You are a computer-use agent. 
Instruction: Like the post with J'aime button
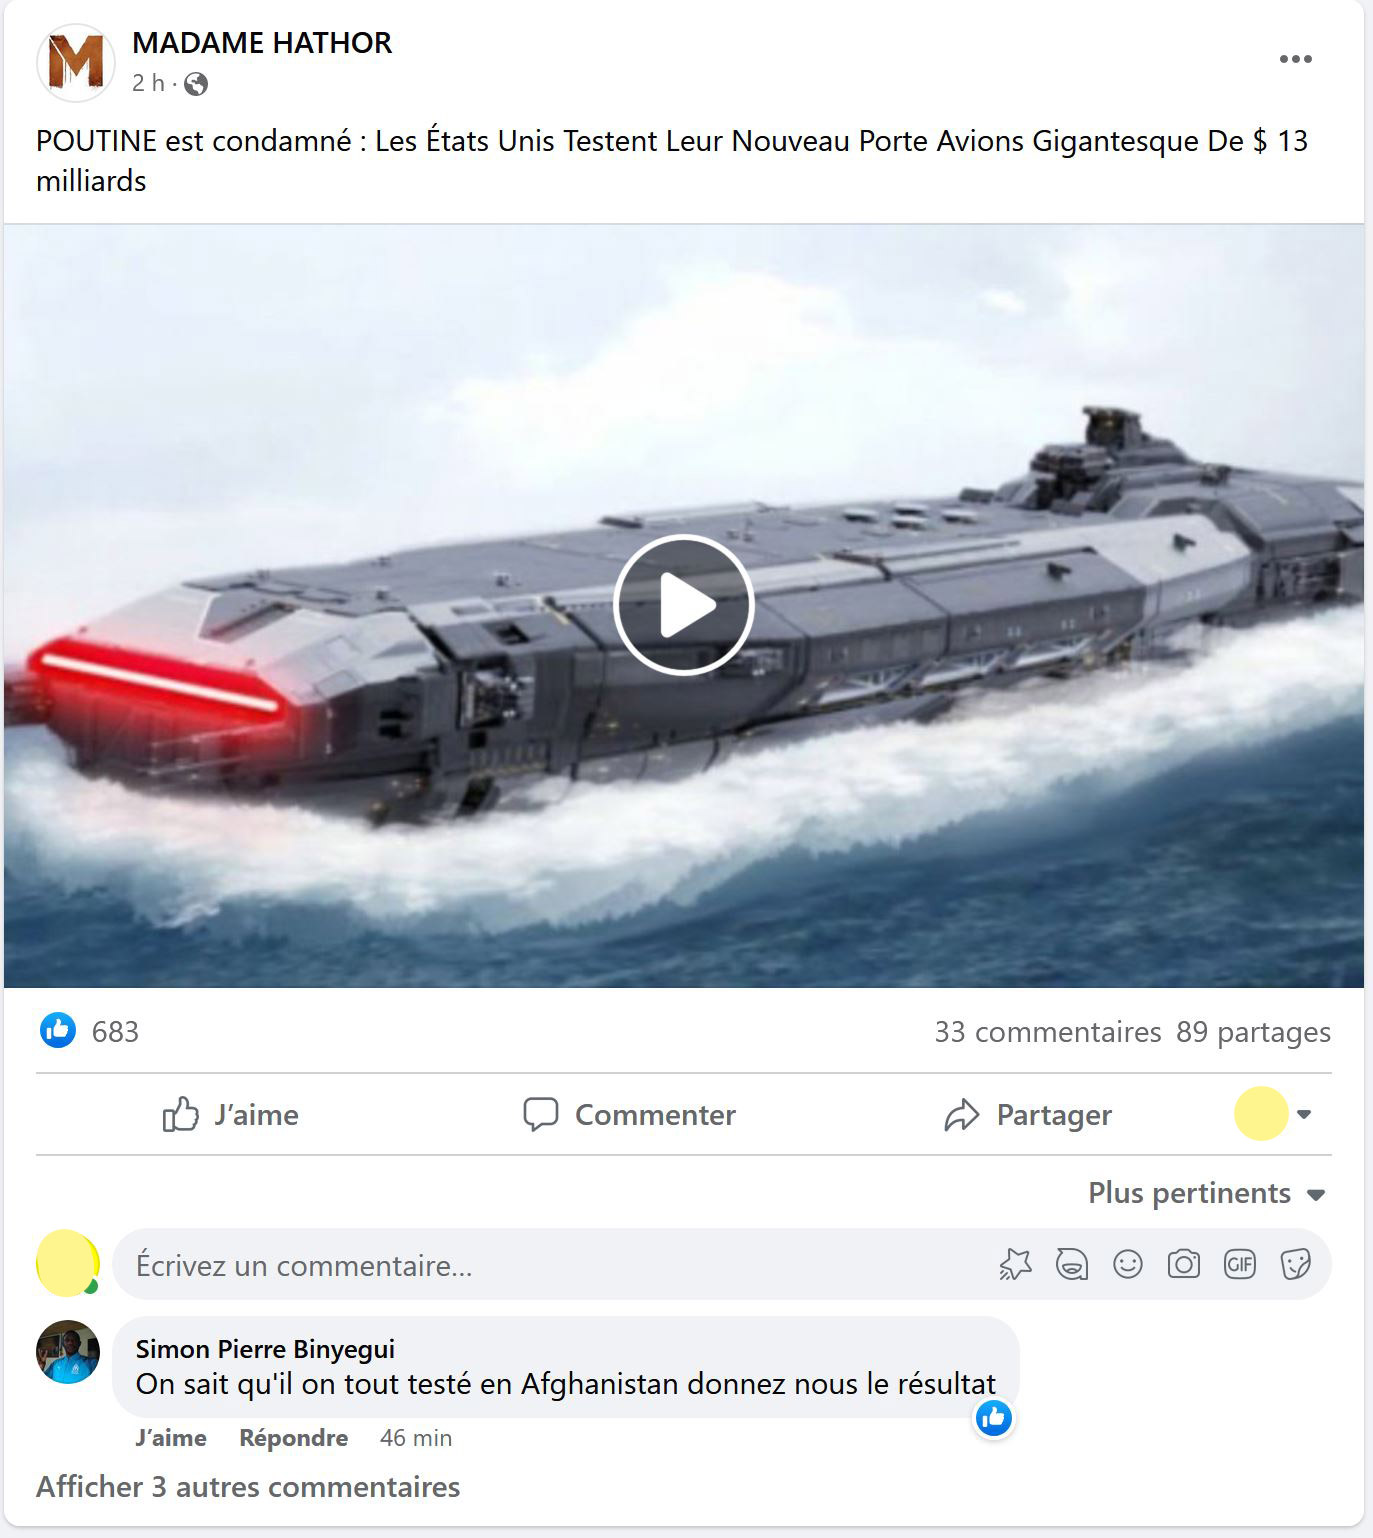coord(230,1114)
